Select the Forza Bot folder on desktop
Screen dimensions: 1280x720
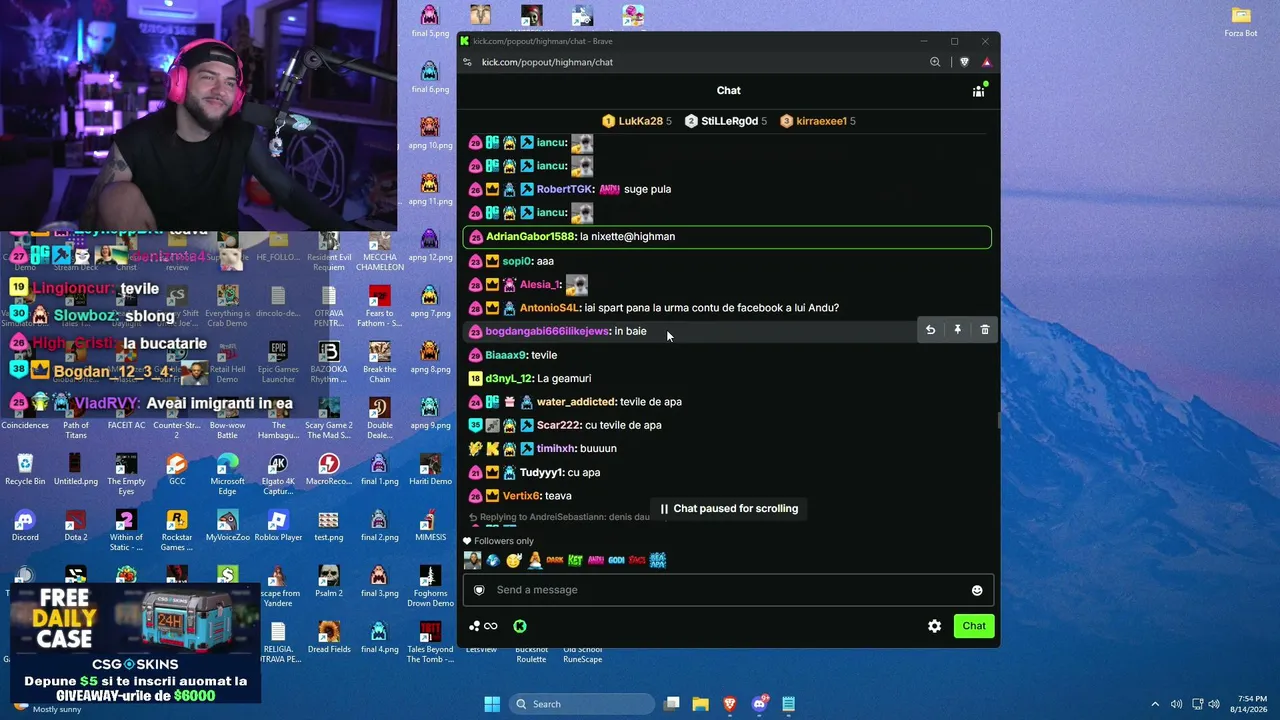coord(1241,21)
